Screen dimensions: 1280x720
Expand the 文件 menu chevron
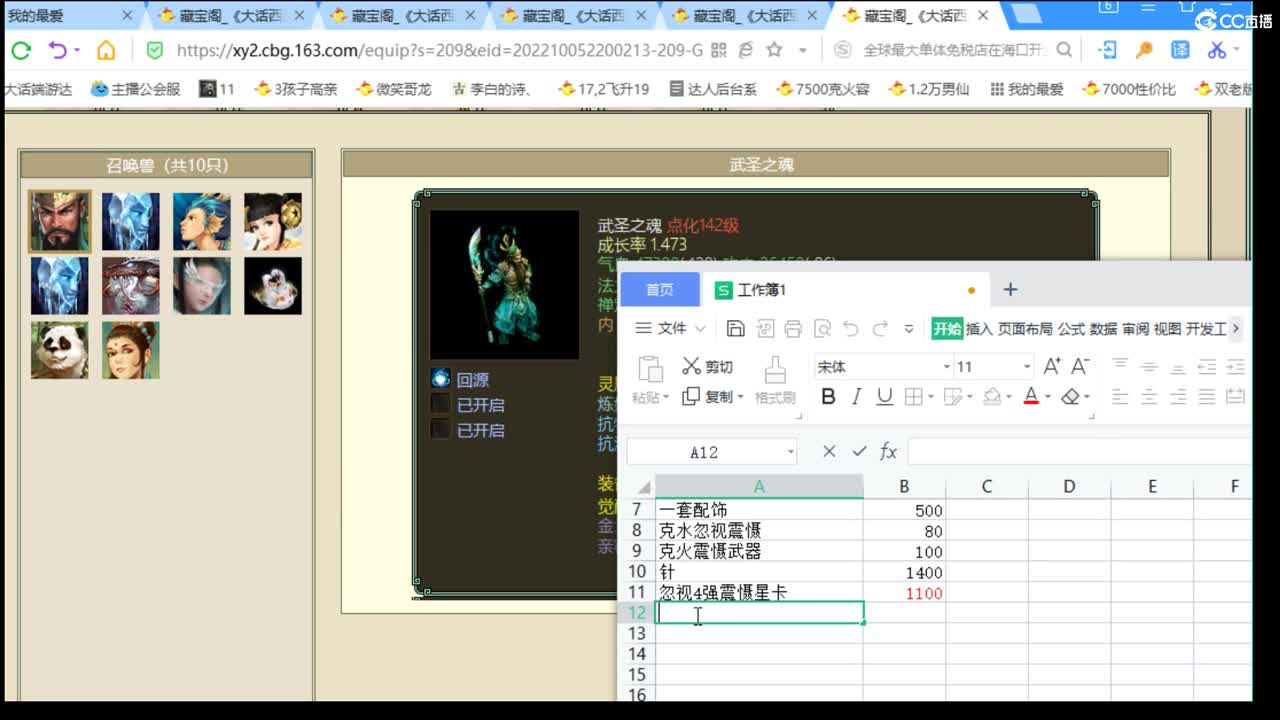click(x=700, y=329)
